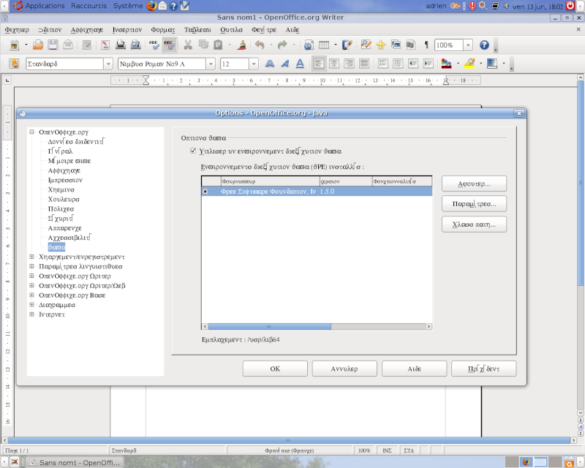Open the zoom 100% dropdown arrow
The image size is (585, 468).
[468, 45]
